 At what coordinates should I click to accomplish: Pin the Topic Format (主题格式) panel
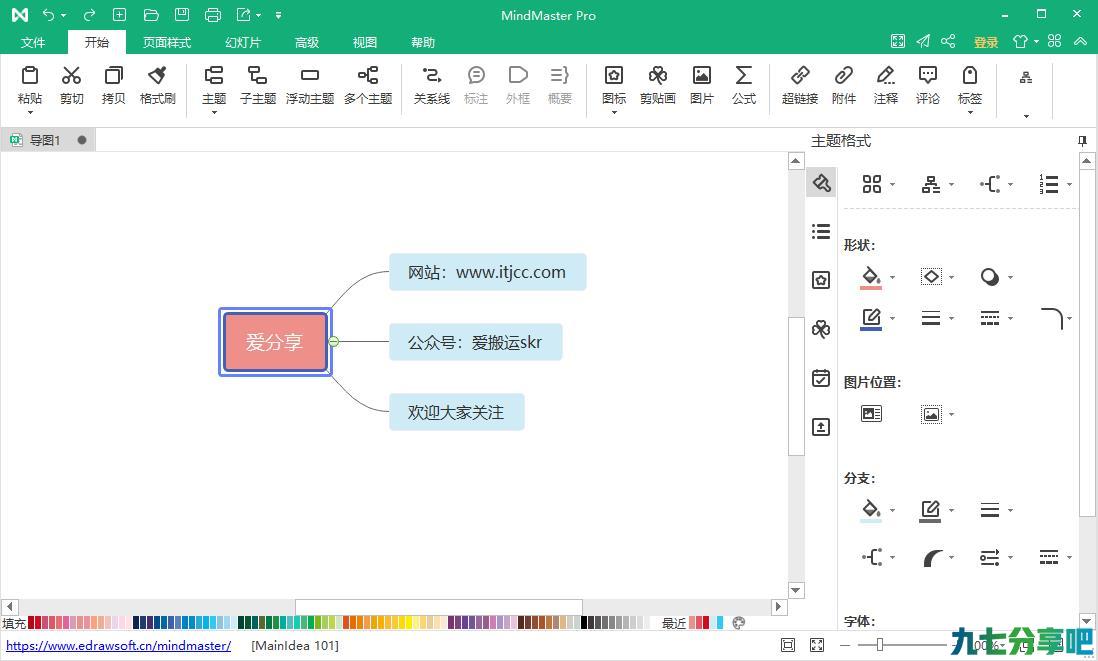(1082, 141)
